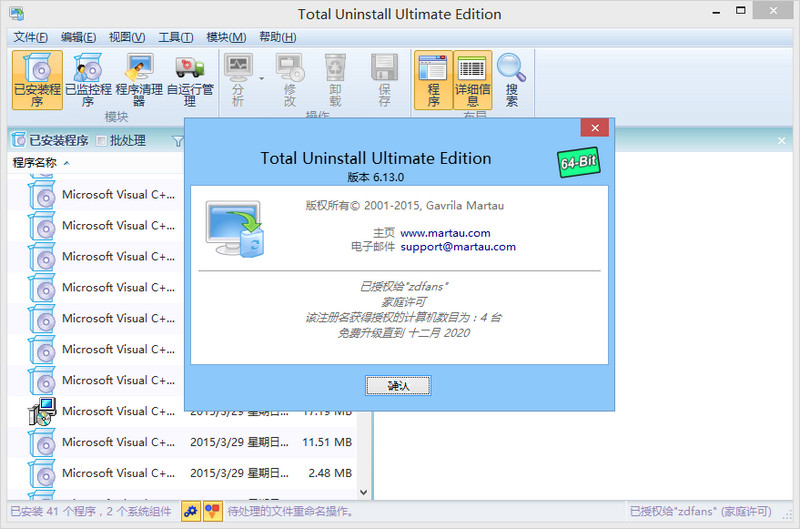Image resolution: width=800 pixels, height=529 pixels.
Task: Open the 搜索 magnifier tool
Action: click(512, 80)
